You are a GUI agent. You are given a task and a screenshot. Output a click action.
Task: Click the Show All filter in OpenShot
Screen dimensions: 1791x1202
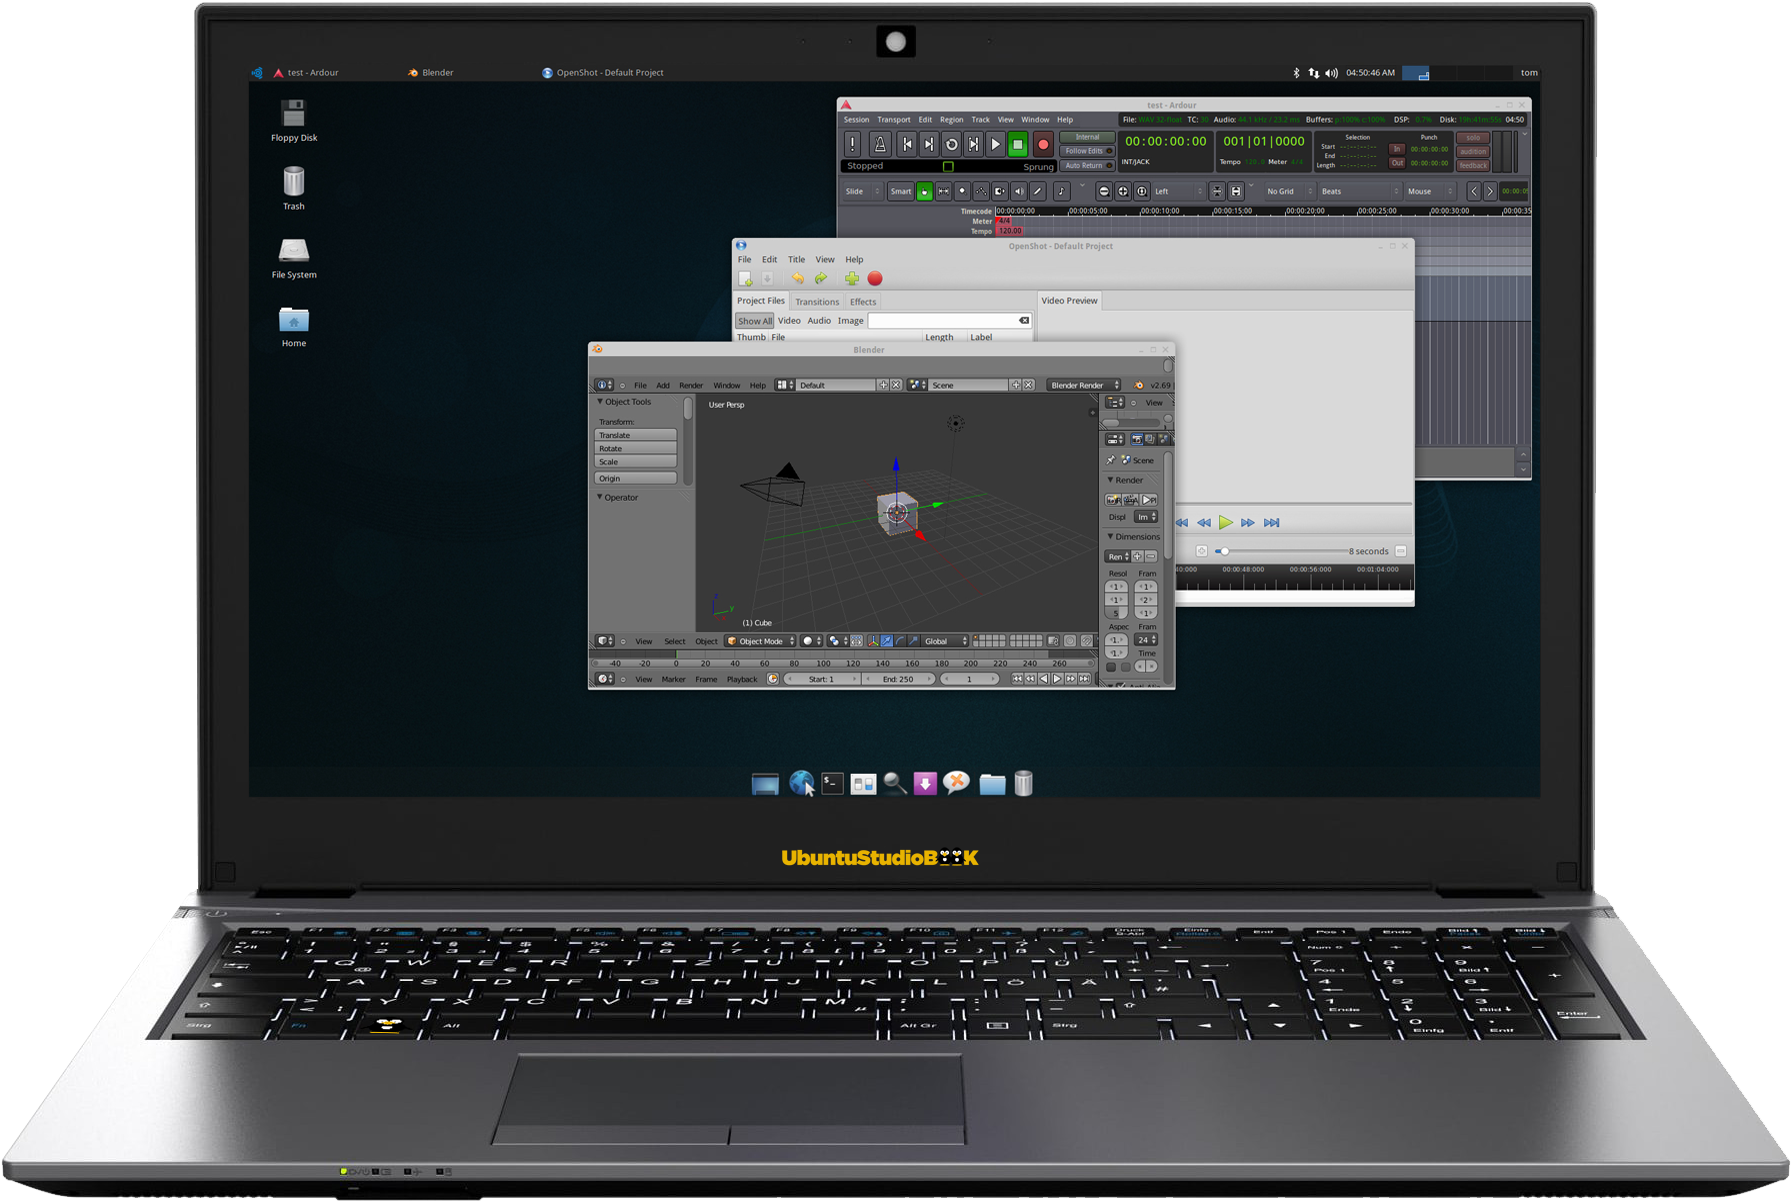tap(755, 321)
